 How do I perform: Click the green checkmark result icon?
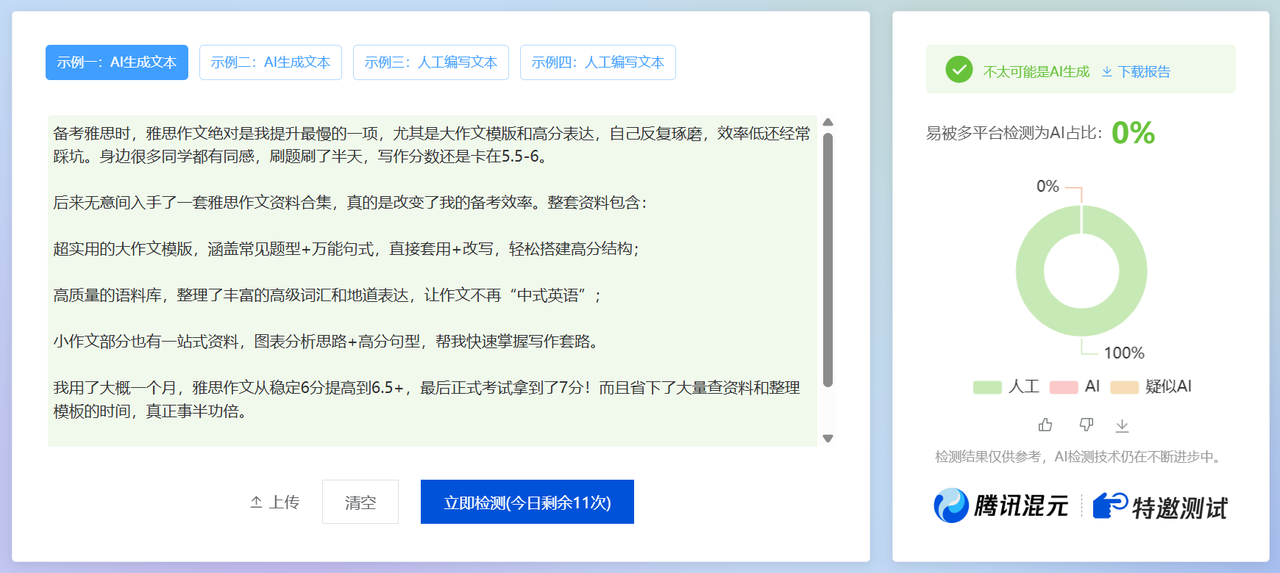pyautogui.click(x=959, y=69)
